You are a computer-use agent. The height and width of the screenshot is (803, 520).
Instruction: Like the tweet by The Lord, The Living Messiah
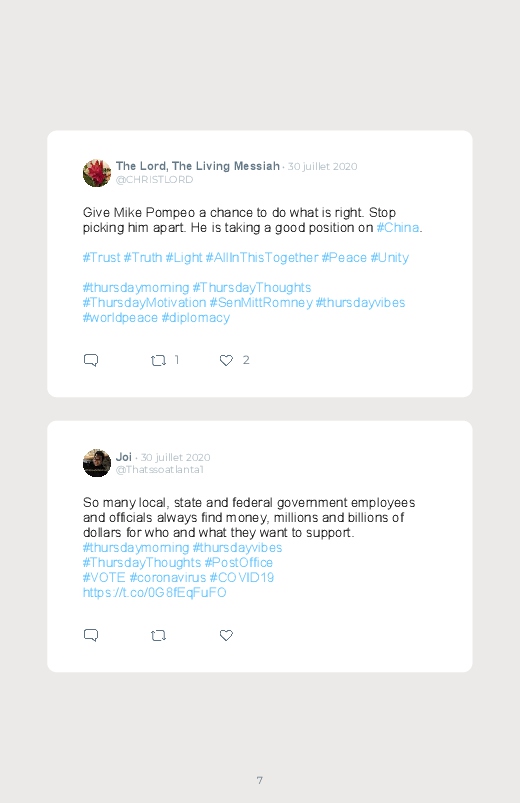(226, 361)
